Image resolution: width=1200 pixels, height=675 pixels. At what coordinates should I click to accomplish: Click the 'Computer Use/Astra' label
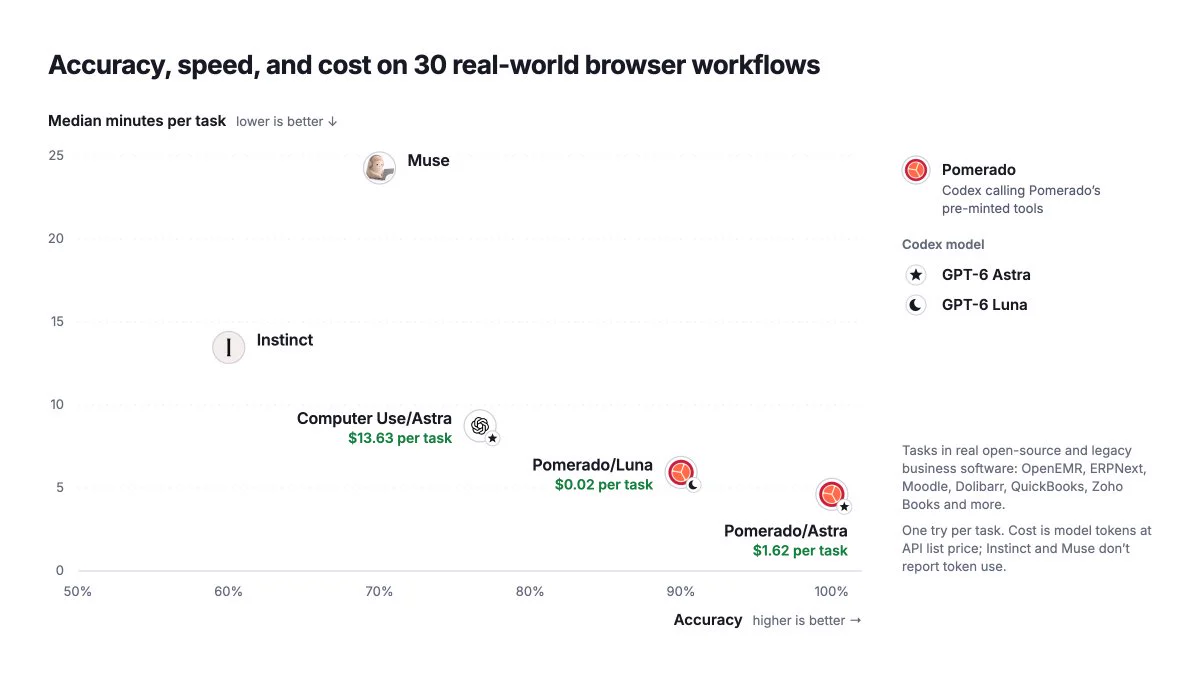pos(374,418)
